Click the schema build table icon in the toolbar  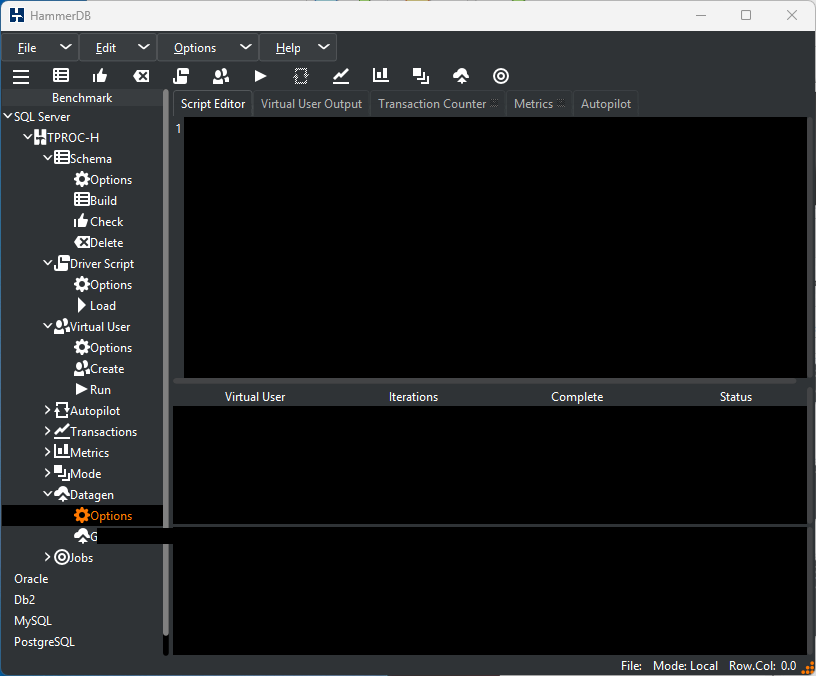click(61, 76)
